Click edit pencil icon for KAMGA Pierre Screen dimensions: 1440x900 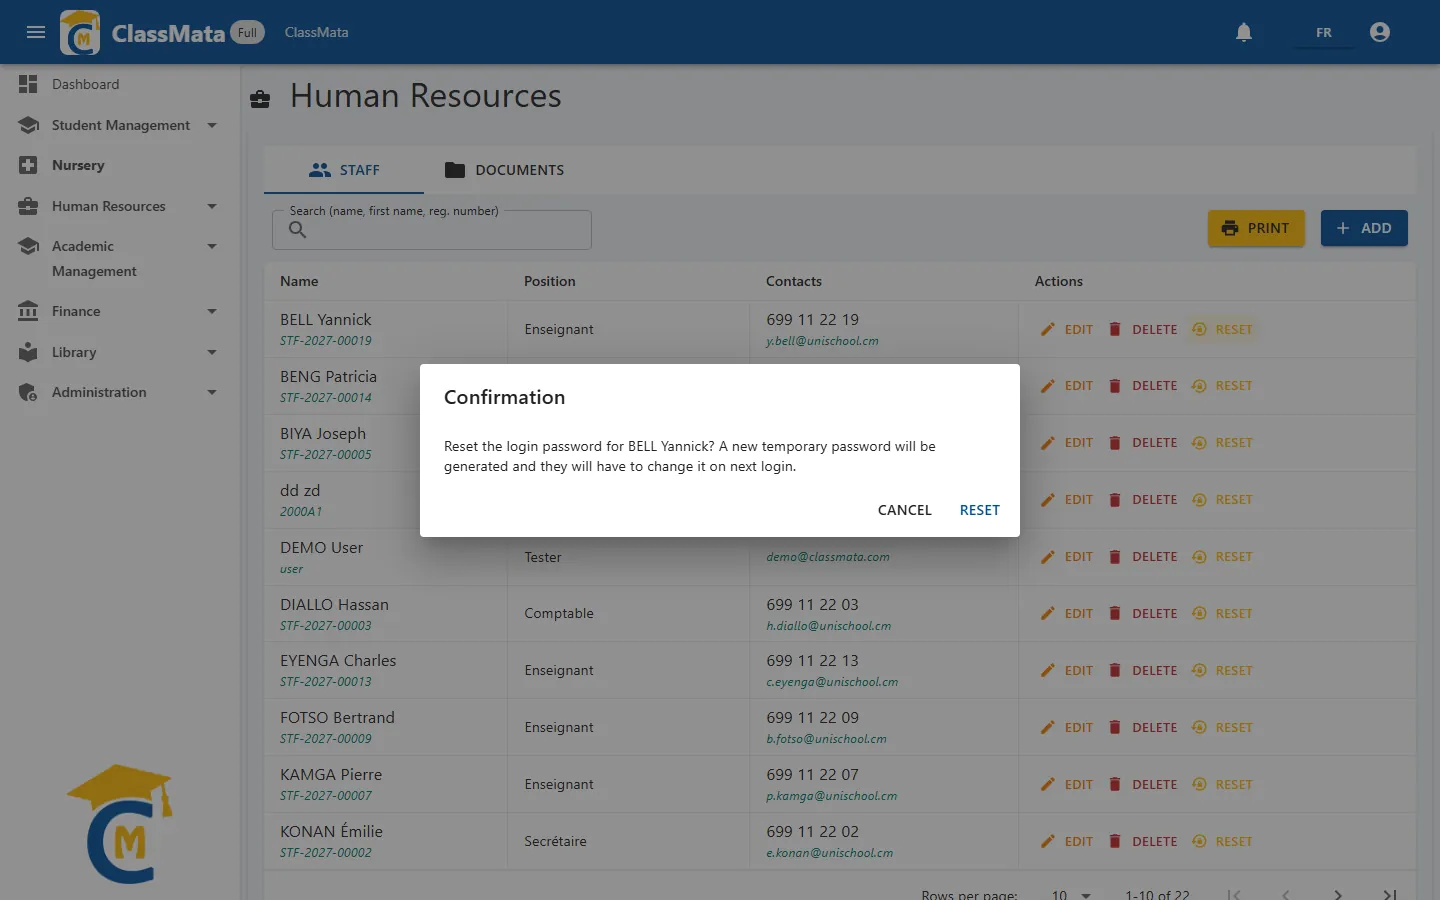pyautogui.click(x=1048, y=784)
